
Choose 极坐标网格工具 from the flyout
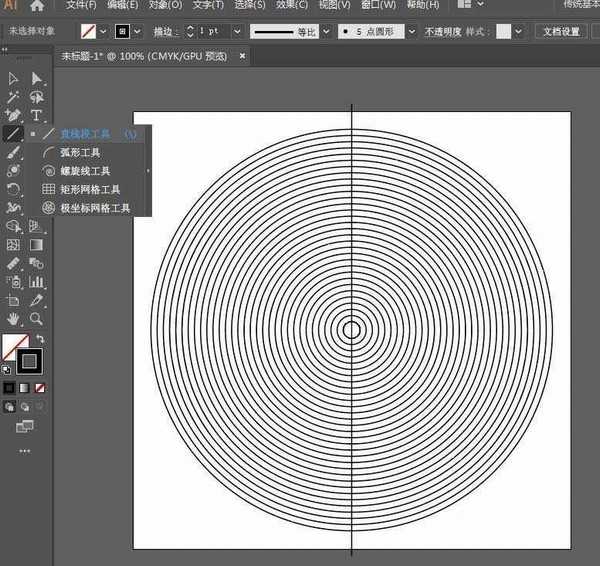coord(95,208)
